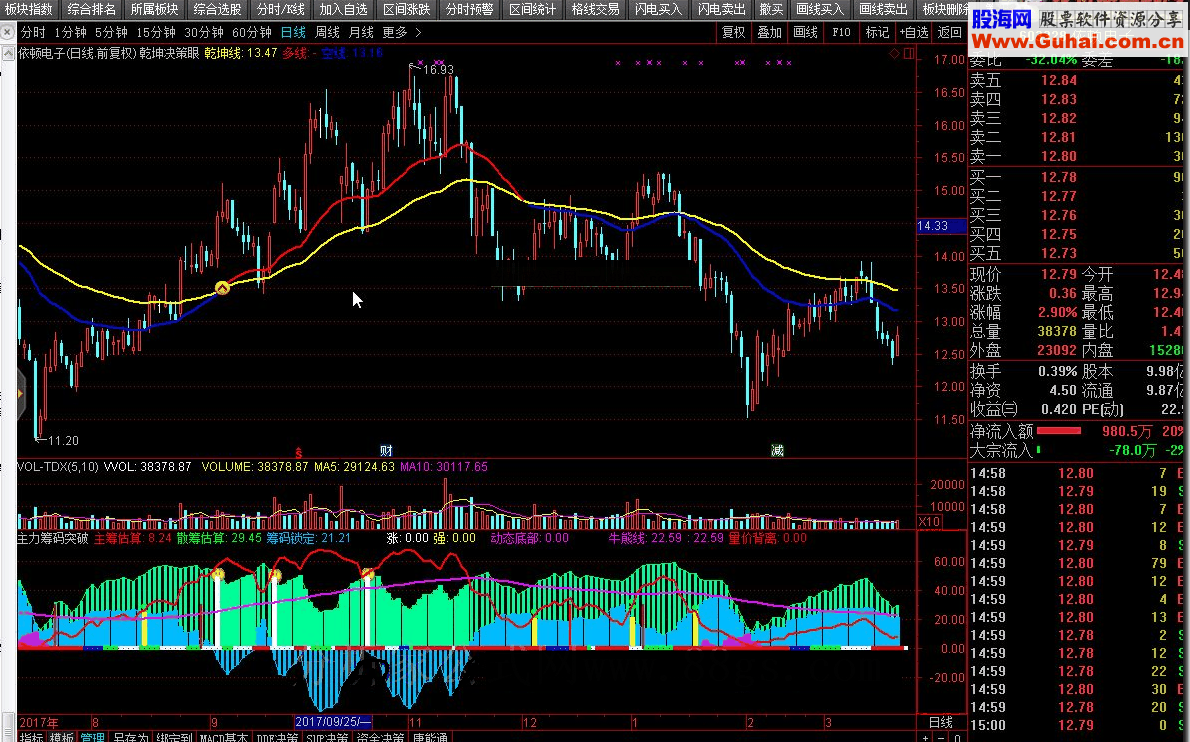The image size is (1190, 742).
Task: Click the 0 reset button at bottom right
Action: pyautogui.click(x=957, y=737)
